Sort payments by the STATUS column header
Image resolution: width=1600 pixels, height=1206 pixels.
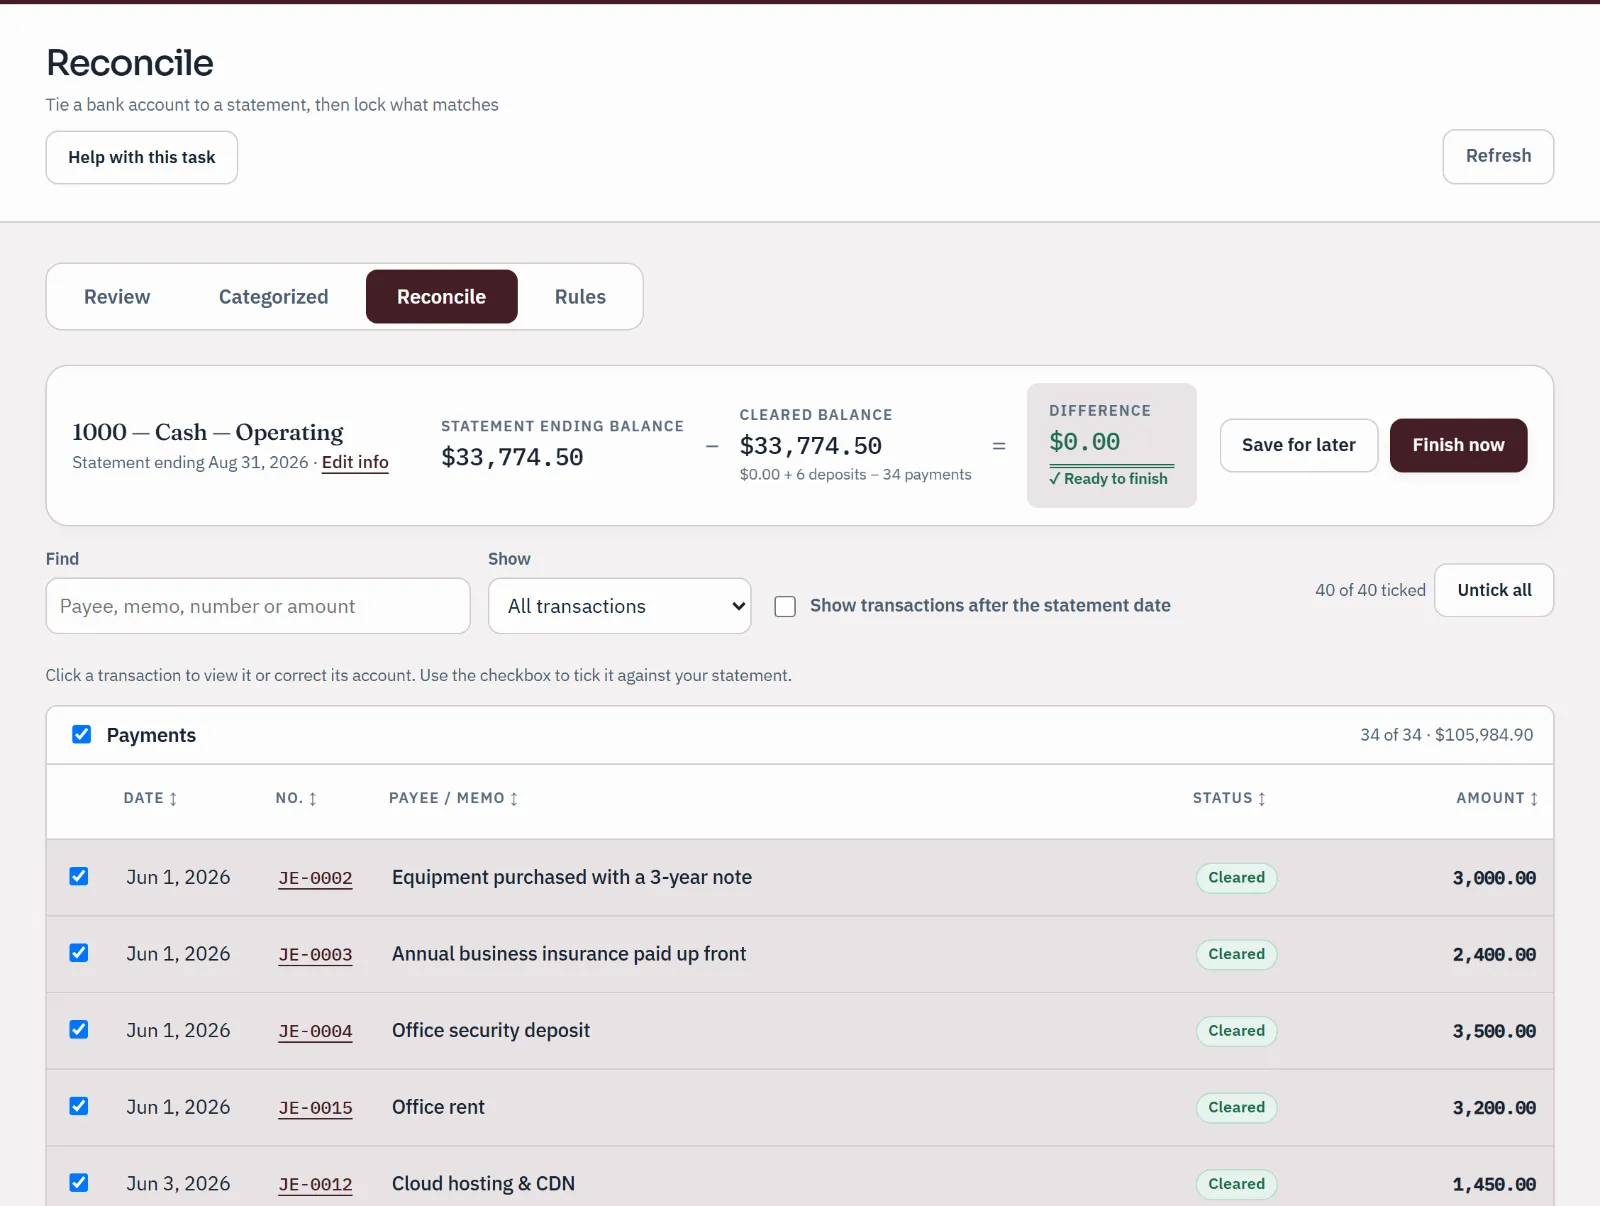1229,798
